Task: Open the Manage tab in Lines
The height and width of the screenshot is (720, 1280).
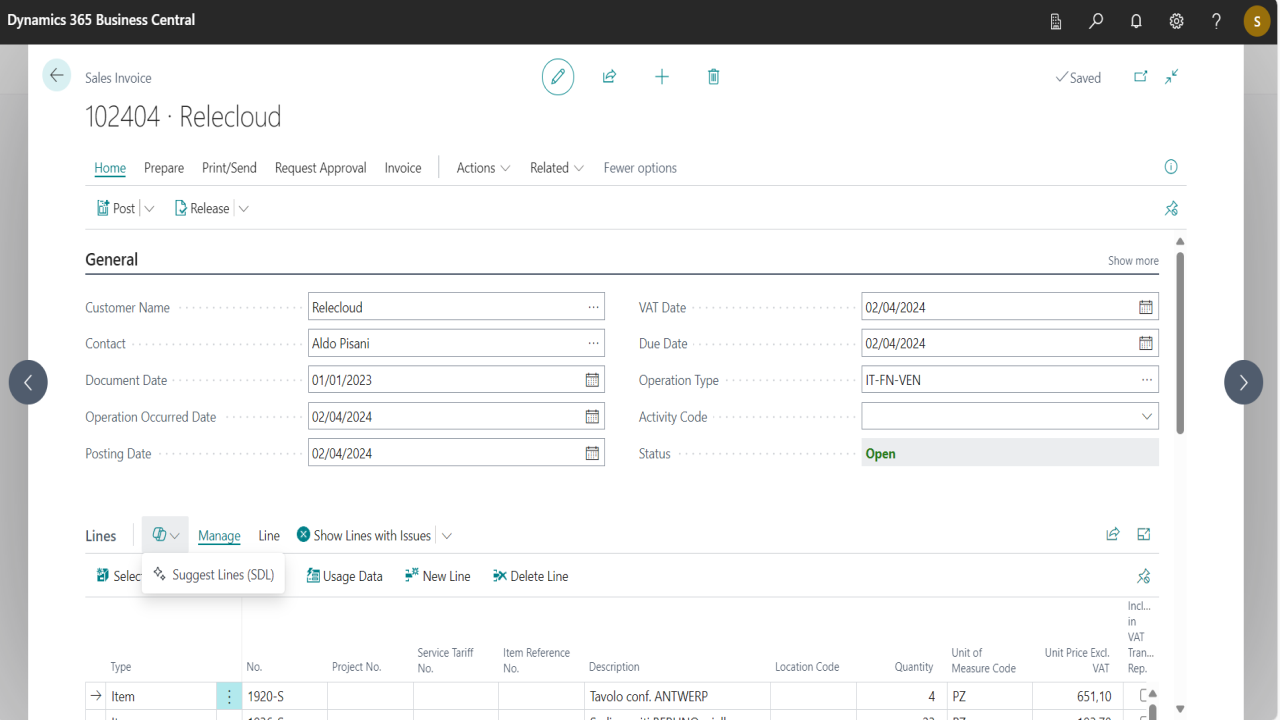Action: pyautogui.click(x=219, y=536)
